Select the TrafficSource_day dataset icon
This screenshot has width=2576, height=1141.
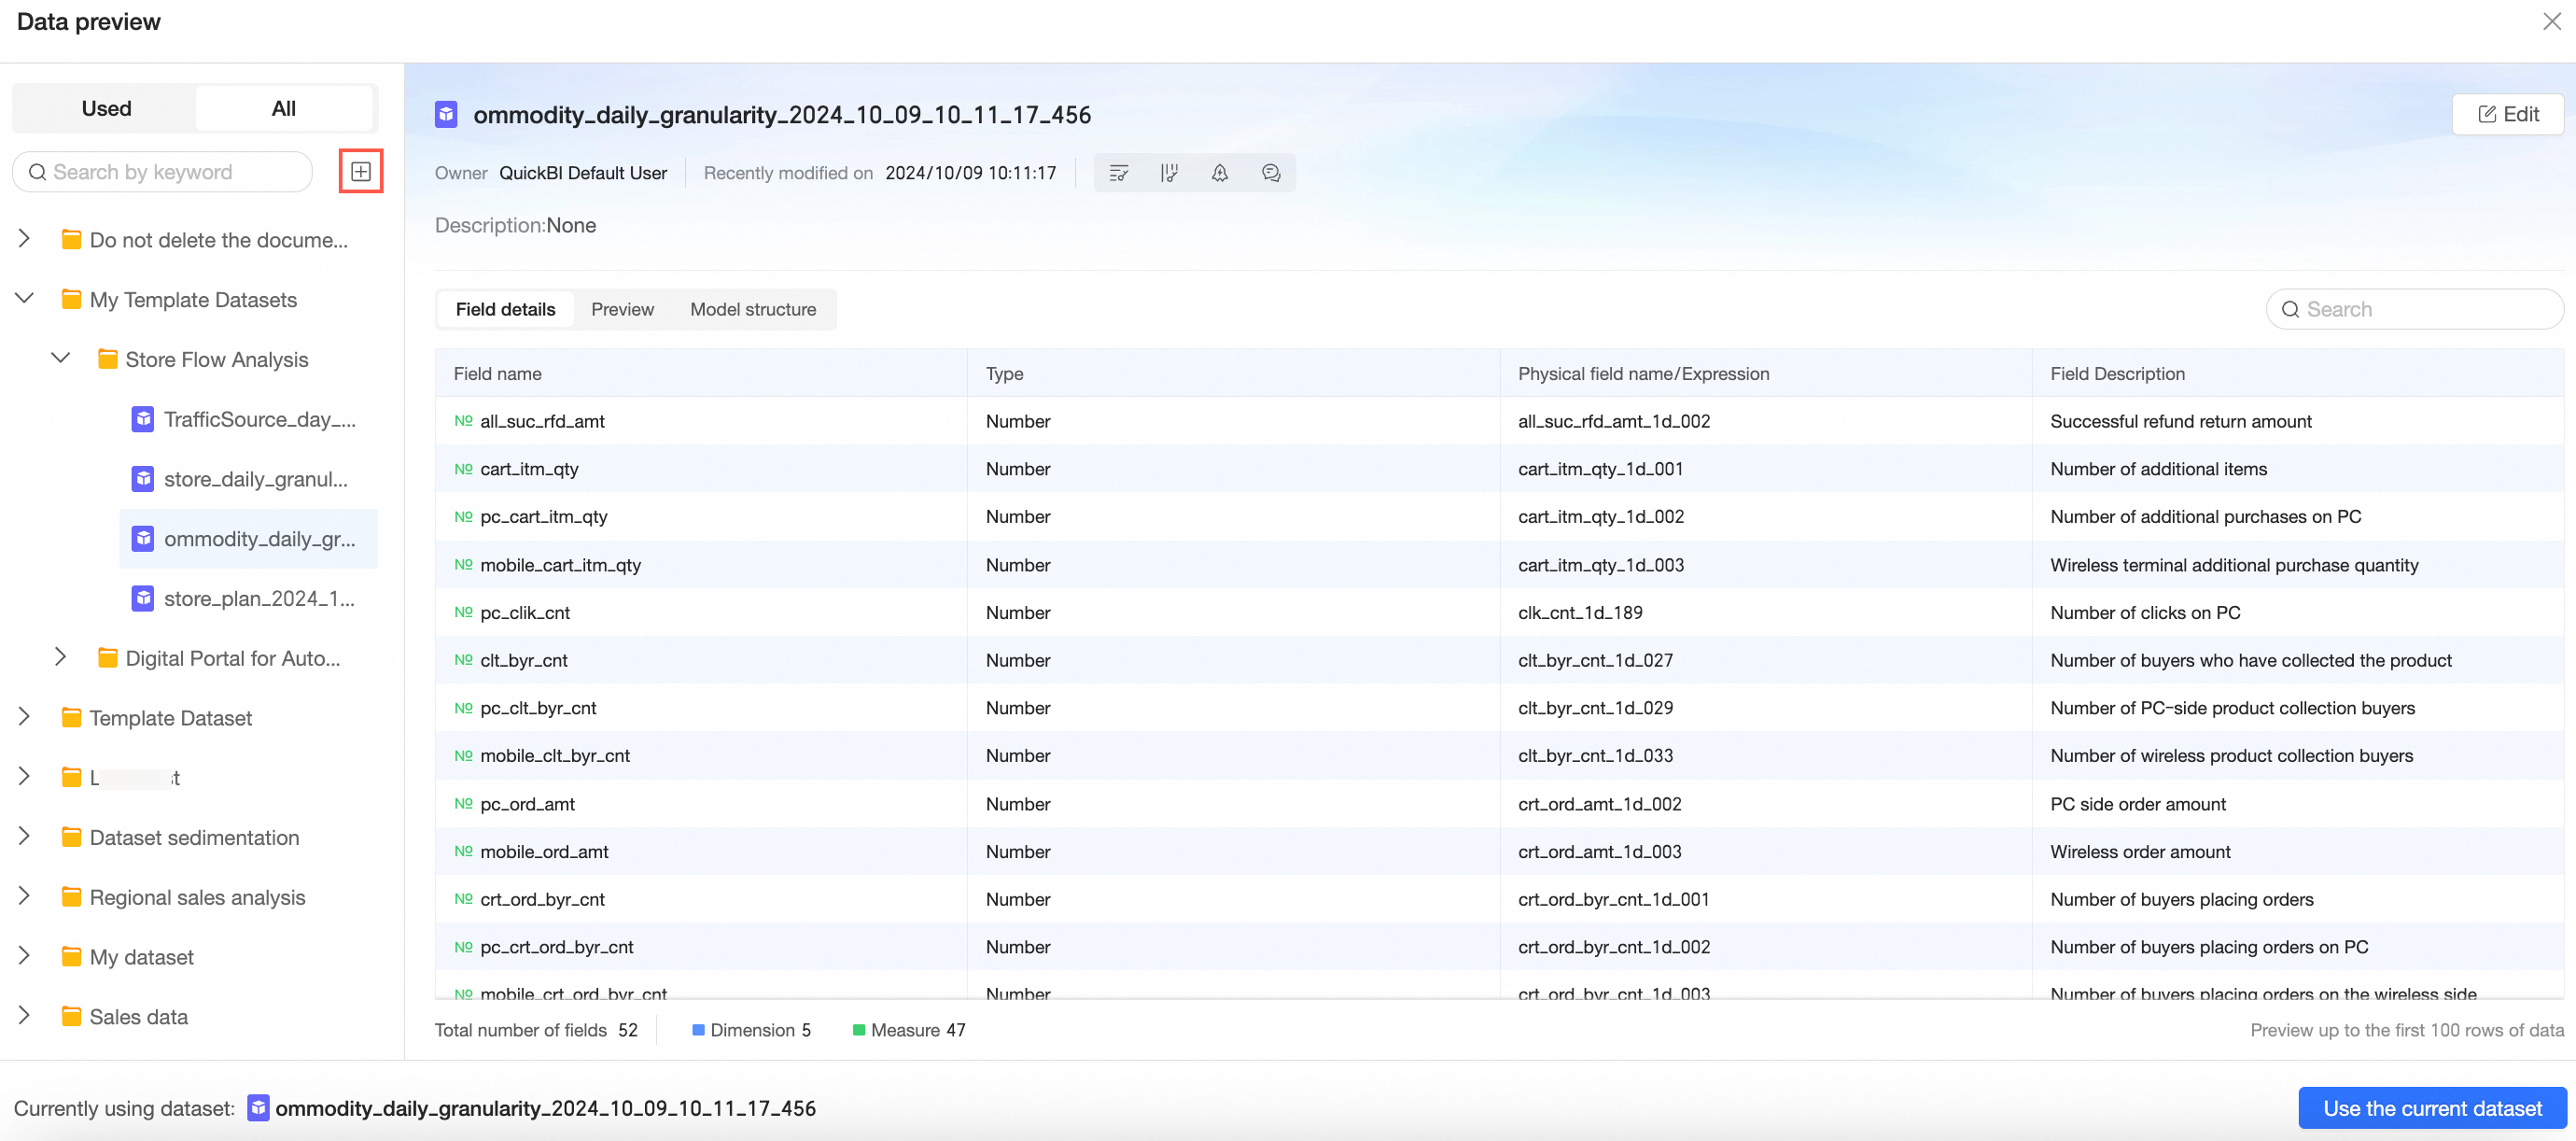(x=143, y=419)
